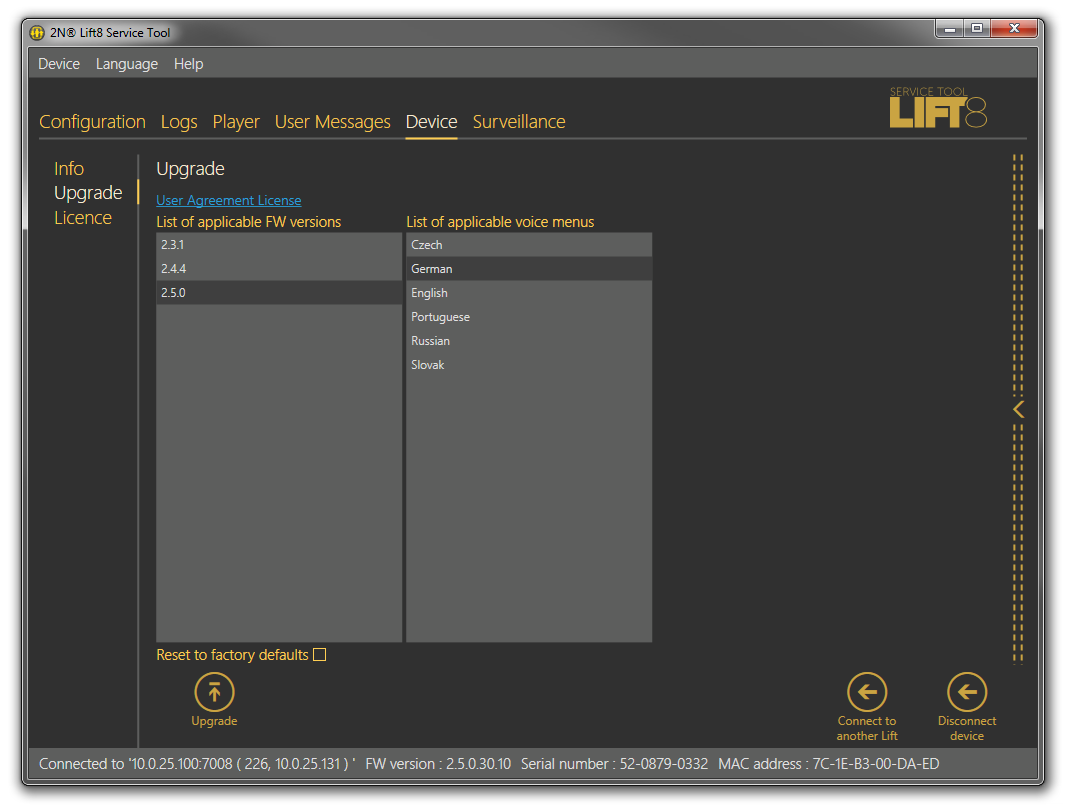The width and height of the screenshot is (1067, 807).
Task: Click the Disconnect device icon
Action: (x=967, y=692)
